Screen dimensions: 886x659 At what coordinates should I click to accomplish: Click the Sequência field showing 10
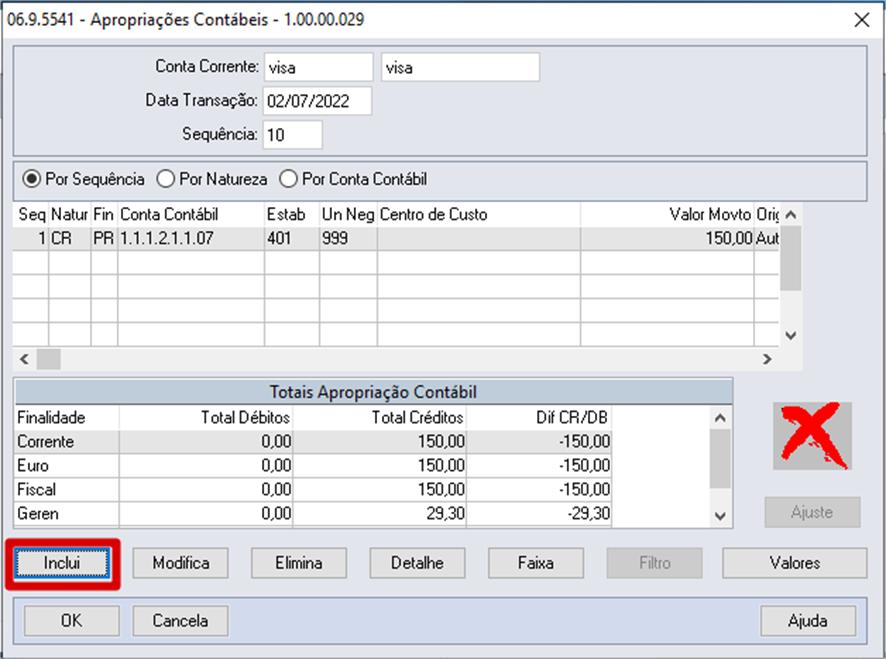pyautogui.click(x=292, y=135)
